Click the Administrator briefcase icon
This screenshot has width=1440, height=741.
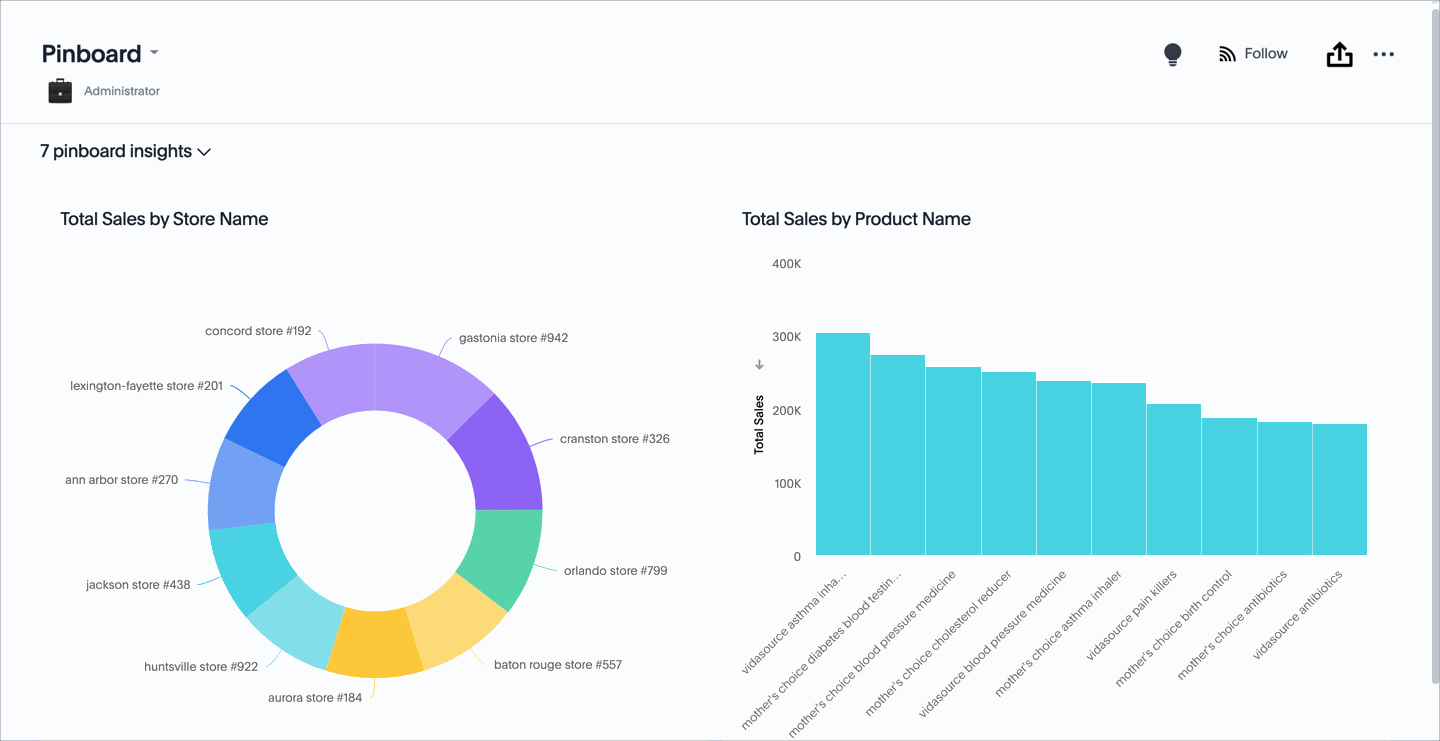(x=60, y=91)
